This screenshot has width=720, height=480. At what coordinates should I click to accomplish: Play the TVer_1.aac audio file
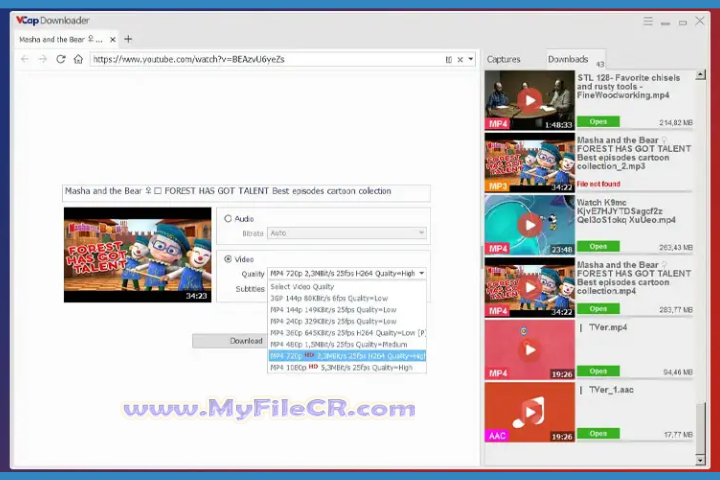pos(529,412)
